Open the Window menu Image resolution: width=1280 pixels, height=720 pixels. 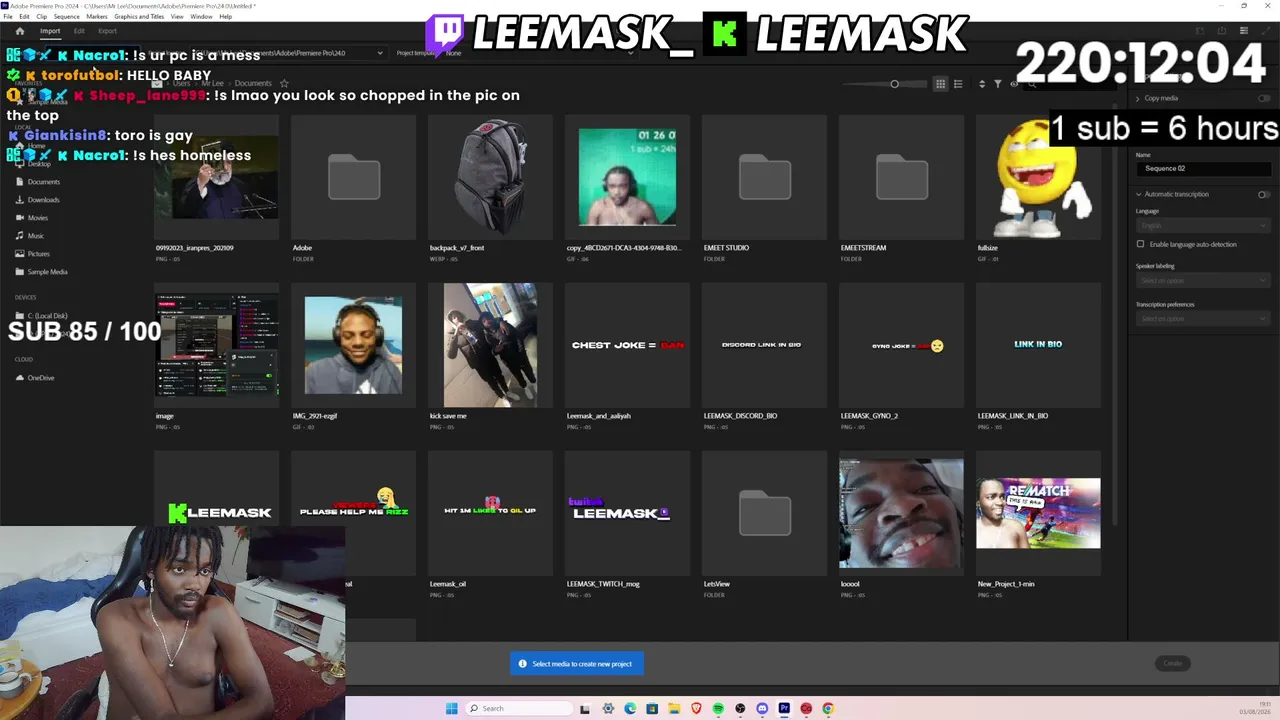[201, 17]
